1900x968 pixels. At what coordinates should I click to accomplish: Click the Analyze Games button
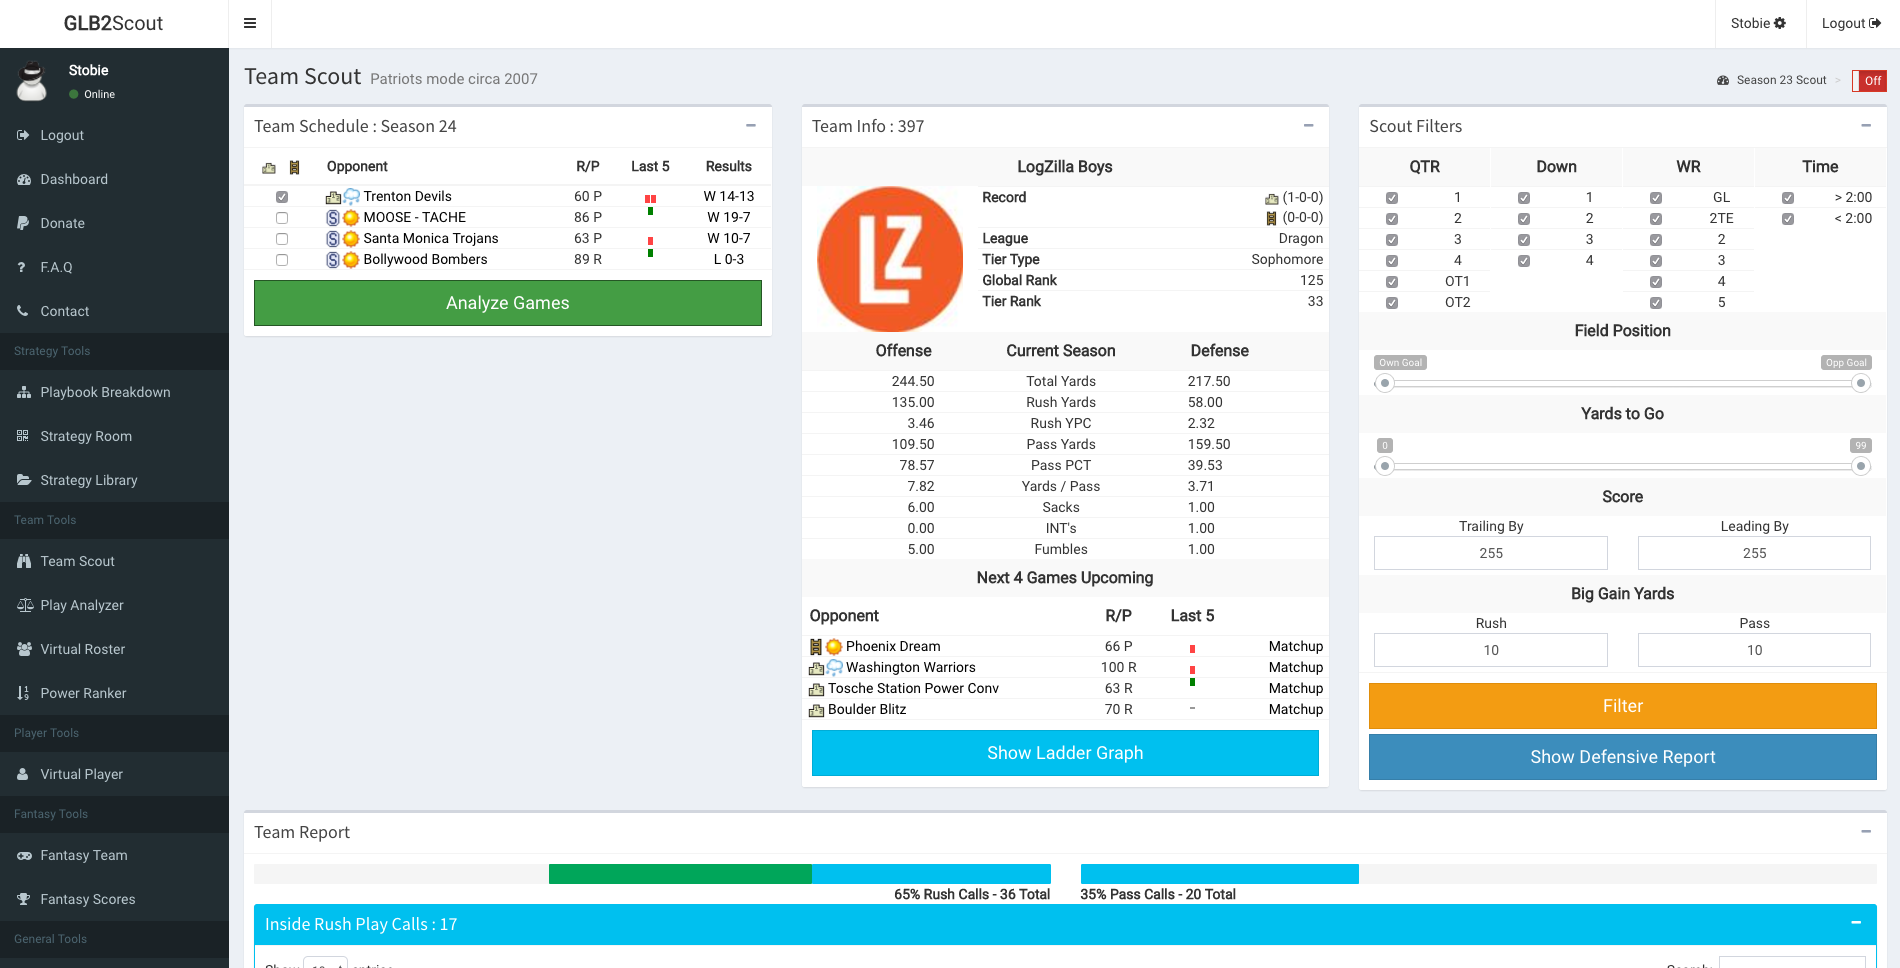507,303
